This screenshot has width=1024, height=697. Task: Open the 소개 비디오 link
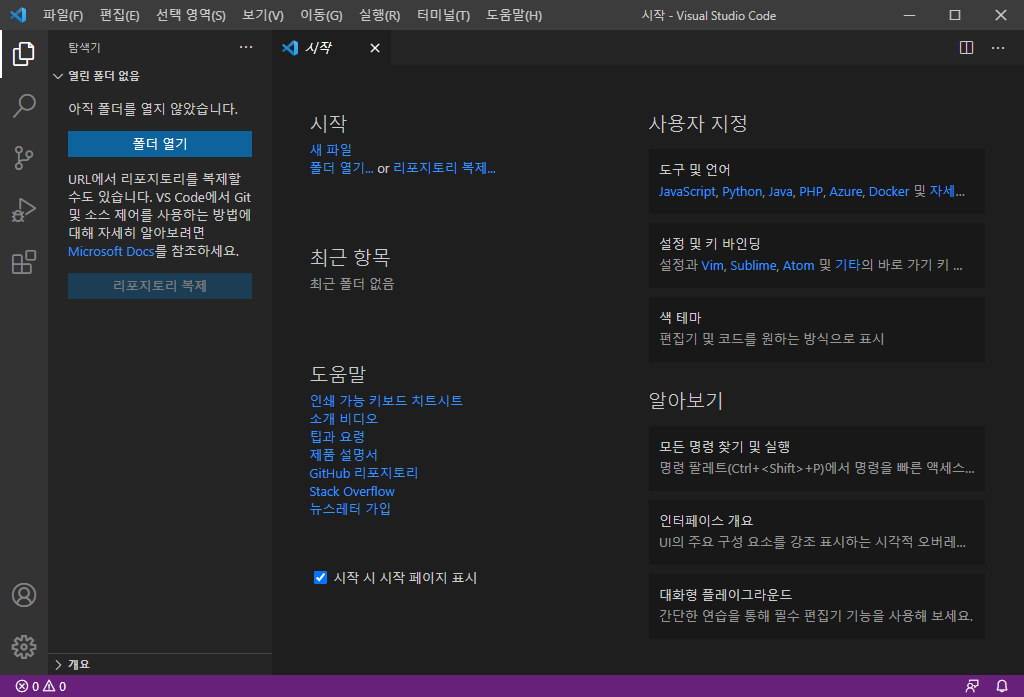[344, 419]
